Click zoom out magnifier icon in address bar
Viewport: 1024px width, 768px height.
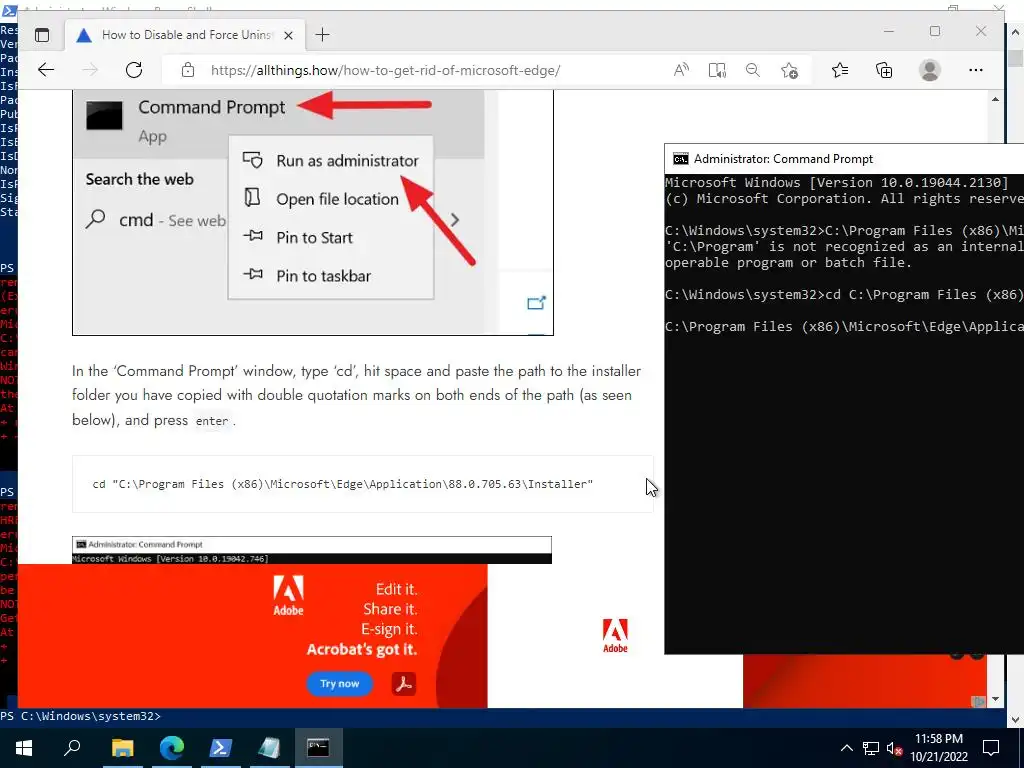[x=752, y=70]
